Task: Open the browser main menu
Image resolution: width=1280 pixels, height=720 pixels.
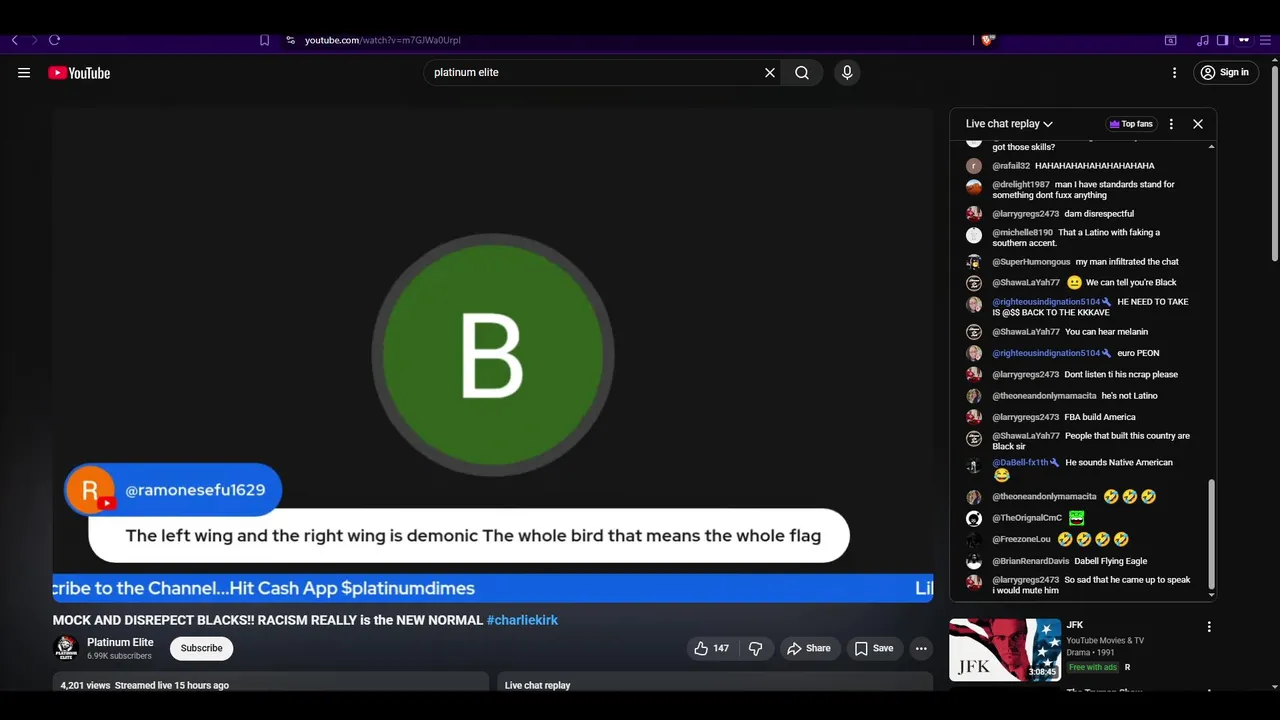Action: [x=1265, y=40]
